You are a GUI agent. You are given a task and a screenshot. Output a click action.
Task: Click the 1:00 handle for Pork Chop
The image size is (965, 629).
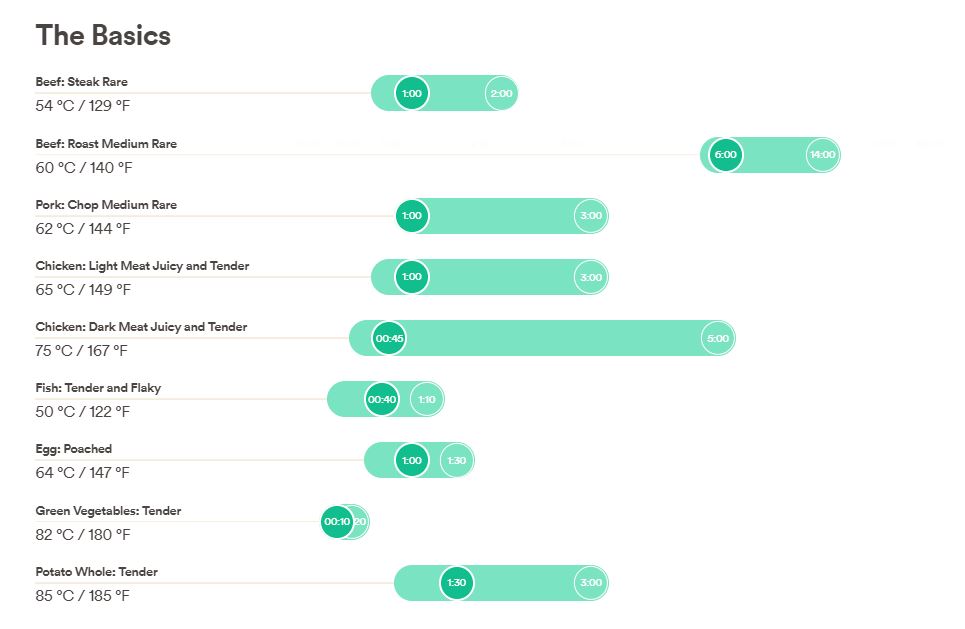411,216
